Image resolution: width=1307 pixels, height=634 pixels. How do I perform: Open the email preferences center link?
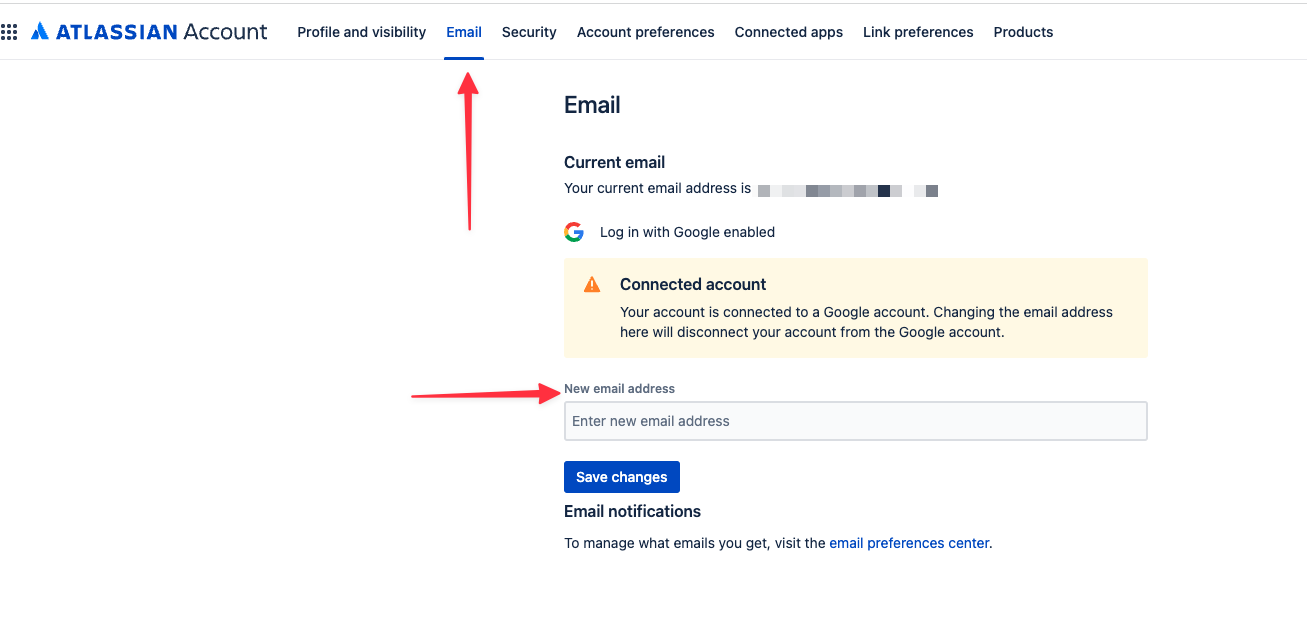tap(908, 542)
